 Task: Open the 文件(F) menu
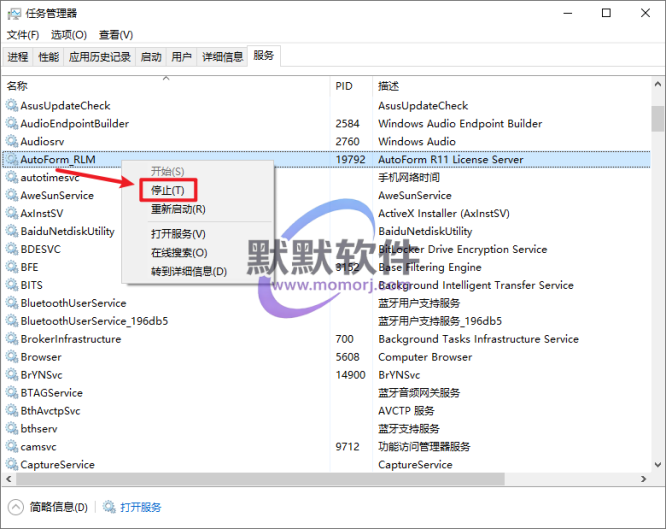[23, 35]
